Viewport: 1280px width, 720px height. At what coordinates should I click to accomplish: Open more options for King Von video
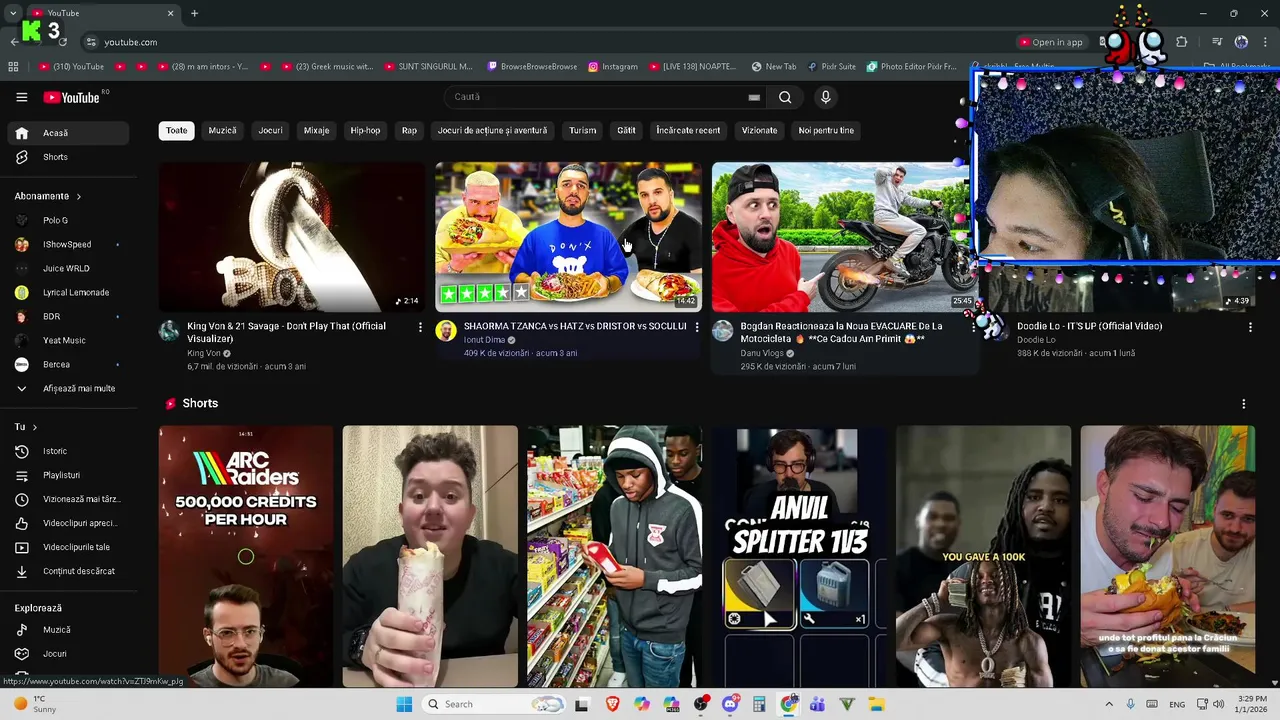point(420,327)
